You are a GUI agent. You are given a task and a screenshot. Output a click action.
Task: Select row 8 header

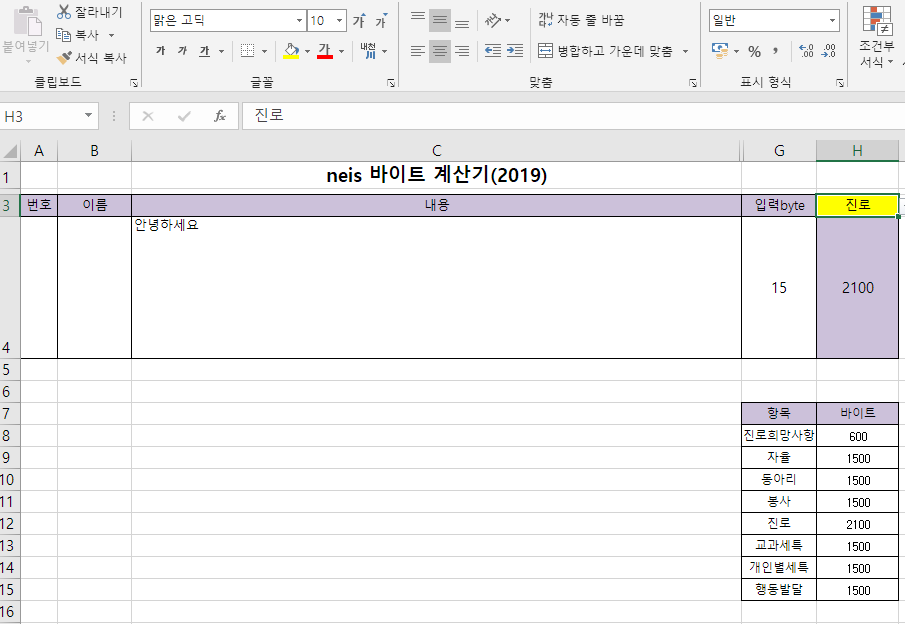point(10,436)
